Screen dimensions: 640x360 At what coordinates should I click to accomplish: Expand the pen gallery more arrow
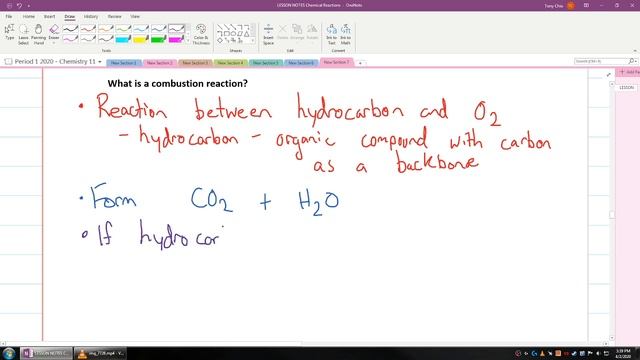pyautogui.click(x=188, y=41)
